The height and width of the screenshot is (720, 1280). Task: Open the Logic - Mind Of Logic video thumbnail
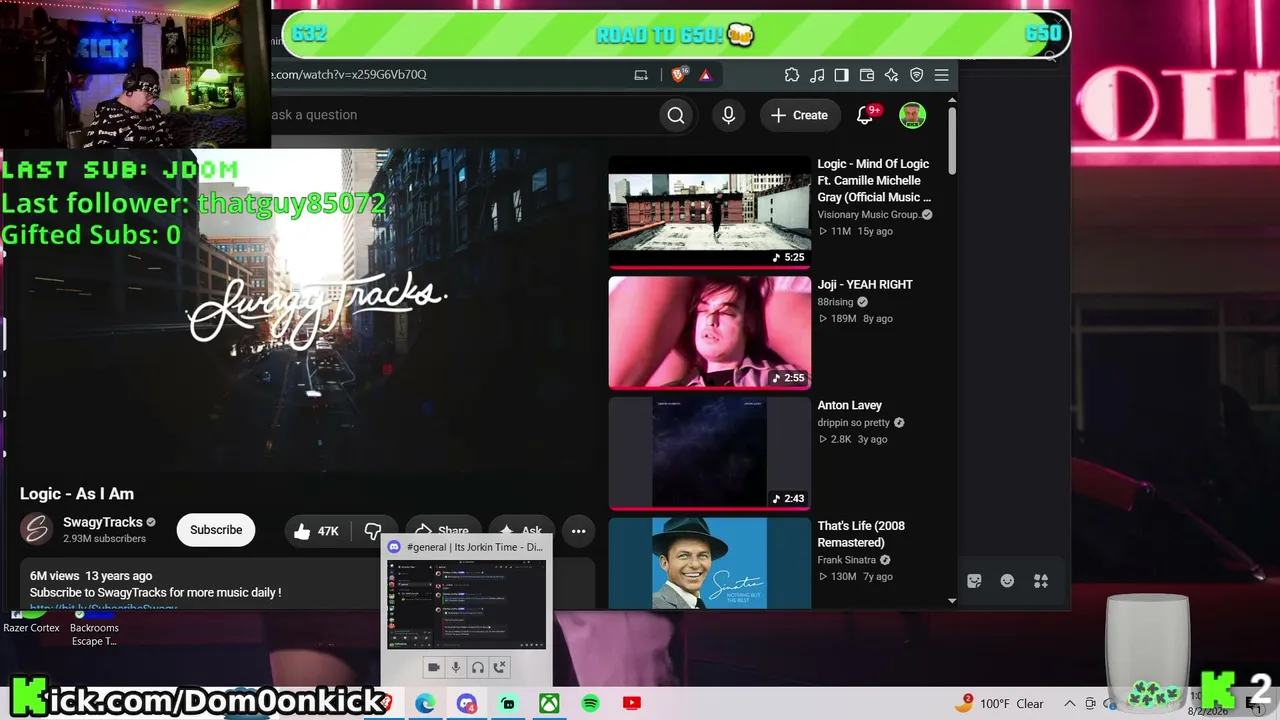pos(710,211)
